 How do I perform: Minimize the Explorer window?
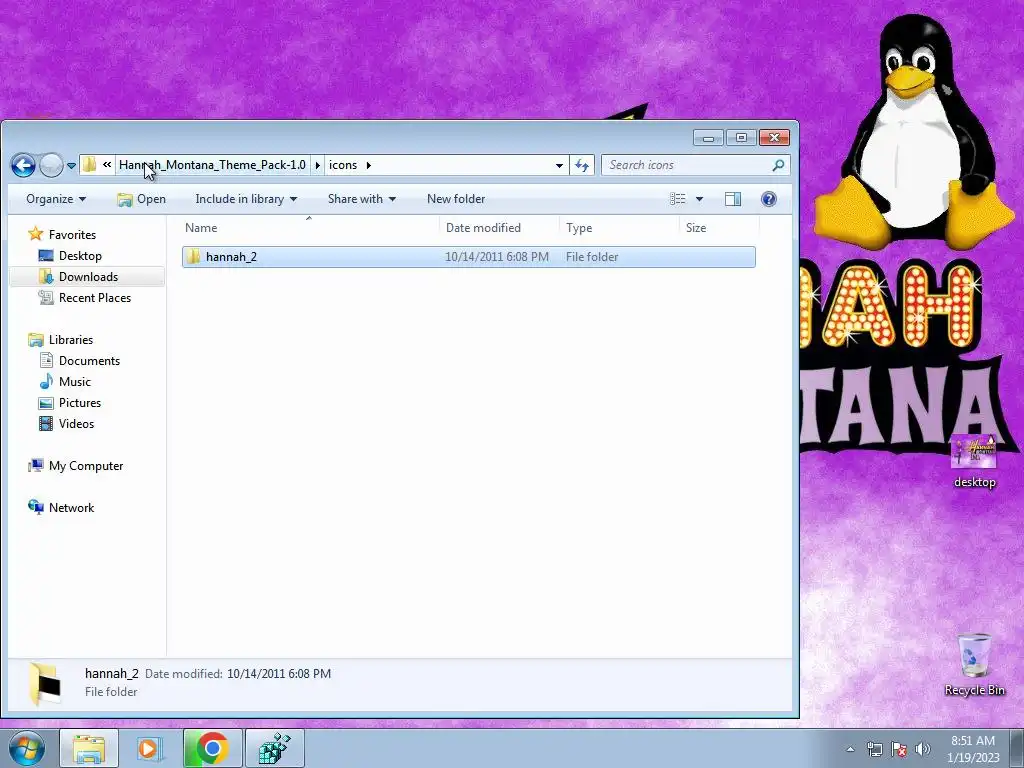pos(708,138)
